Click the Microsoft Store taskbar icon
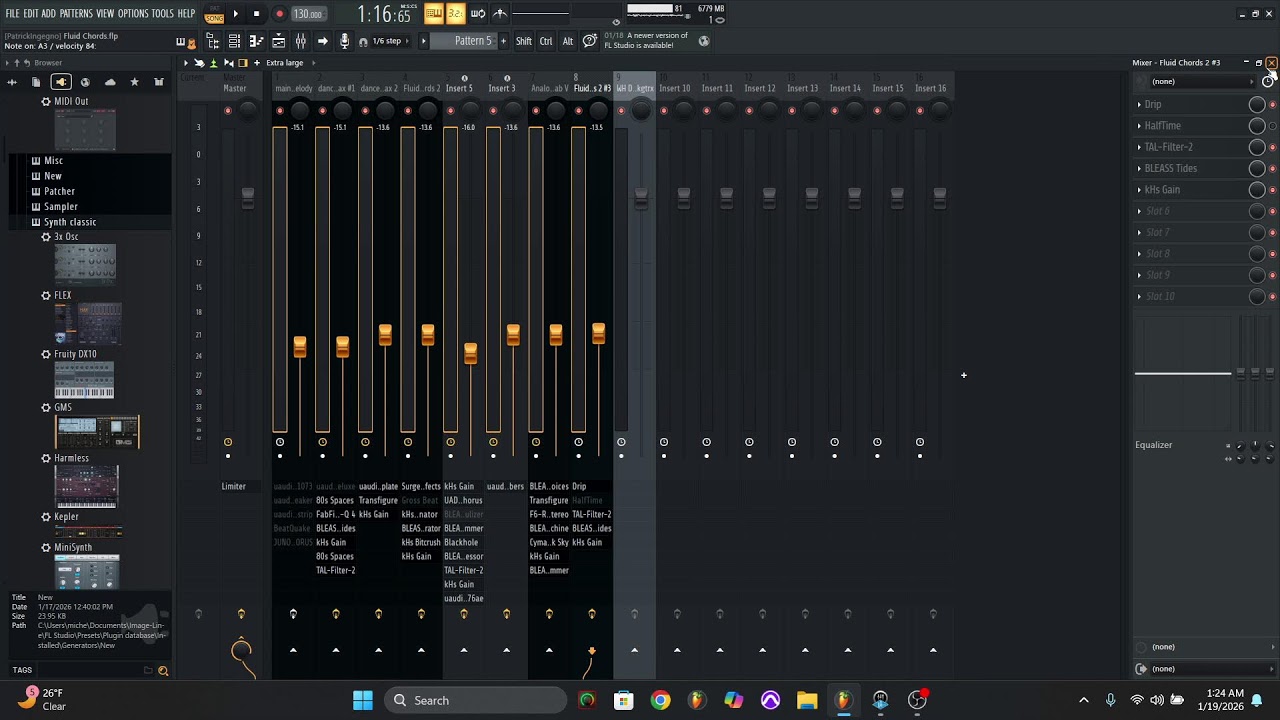 click(x=624, y=700)
